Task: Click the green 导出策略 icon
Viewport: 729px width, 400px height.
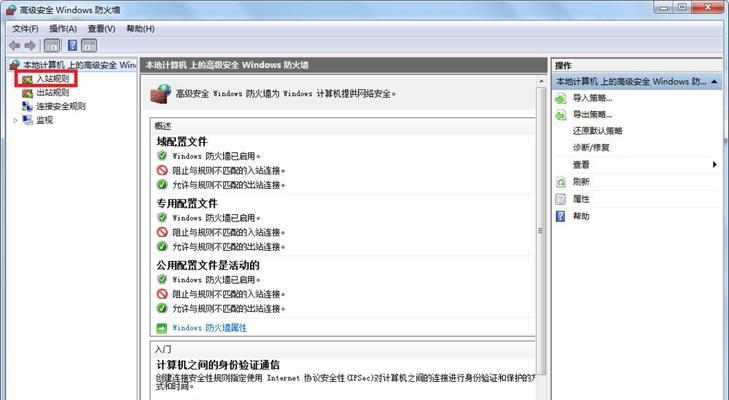Action: coord(561,114)
